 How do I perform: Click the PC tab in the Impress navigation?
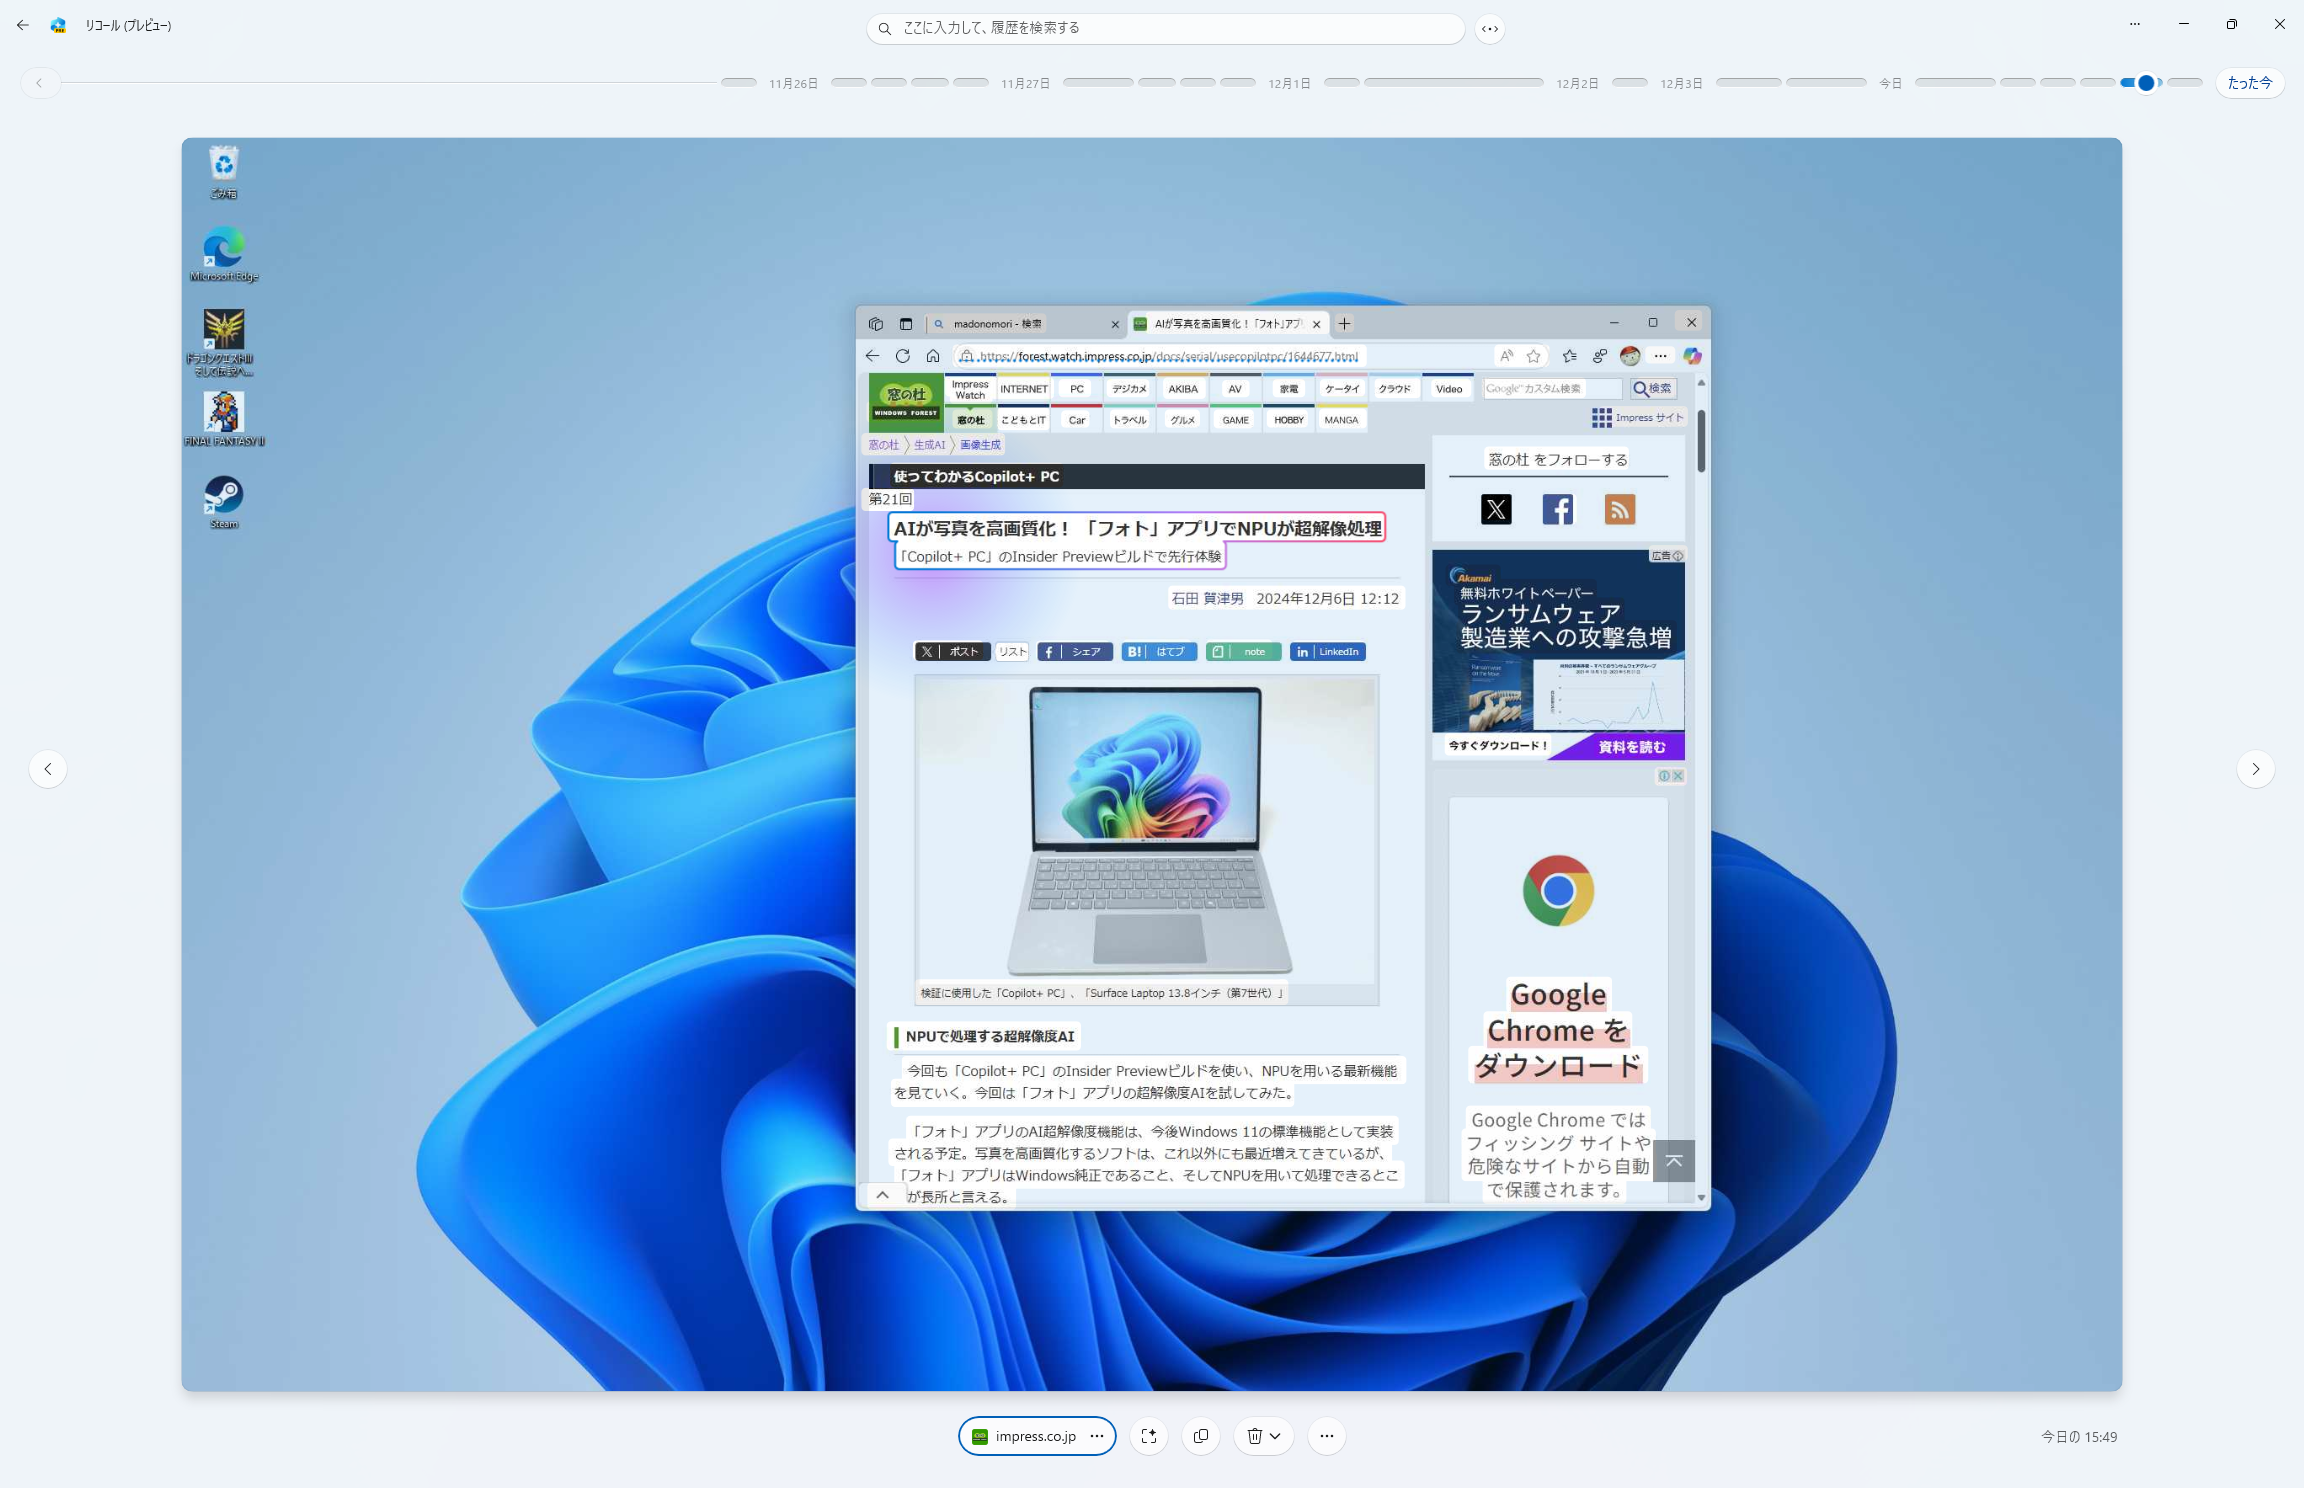tap(1076, 389)
